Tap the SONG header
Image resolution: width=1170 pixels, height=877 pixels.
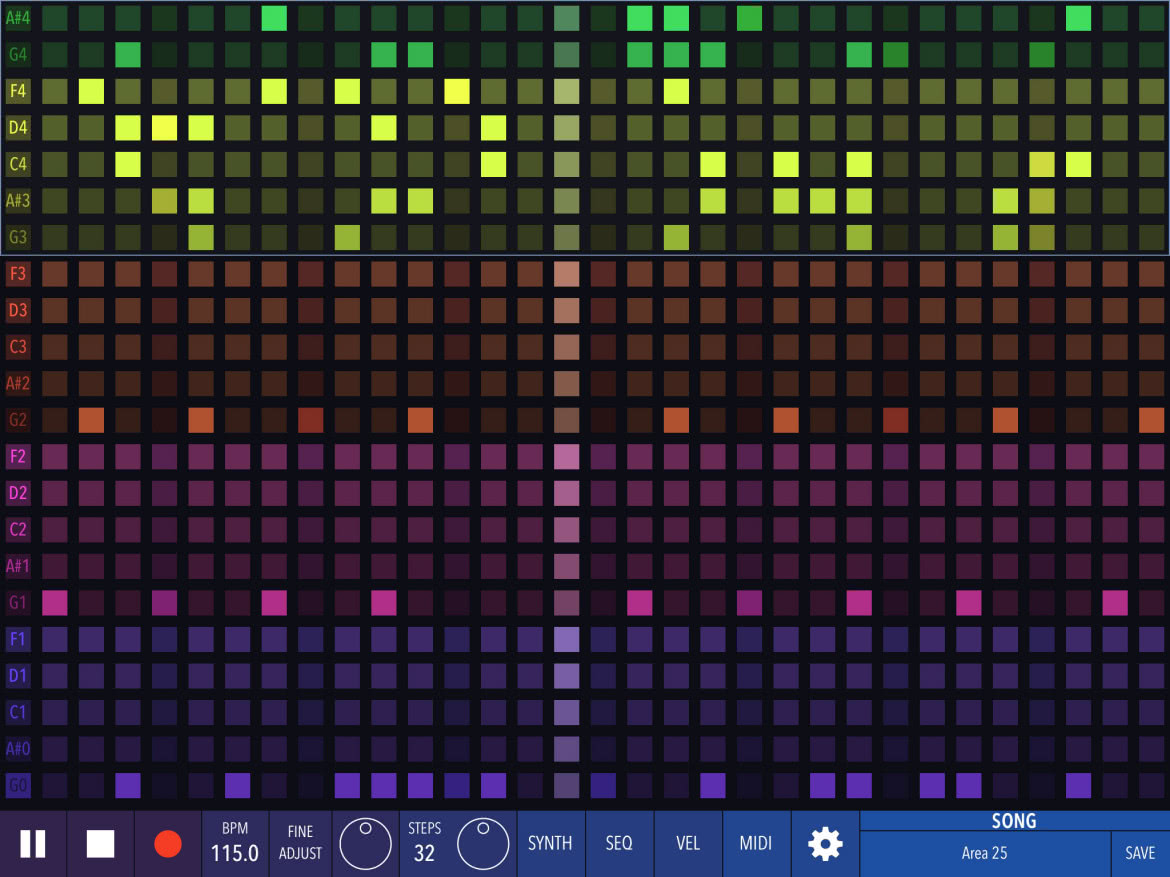click(x=1014, y=821)
